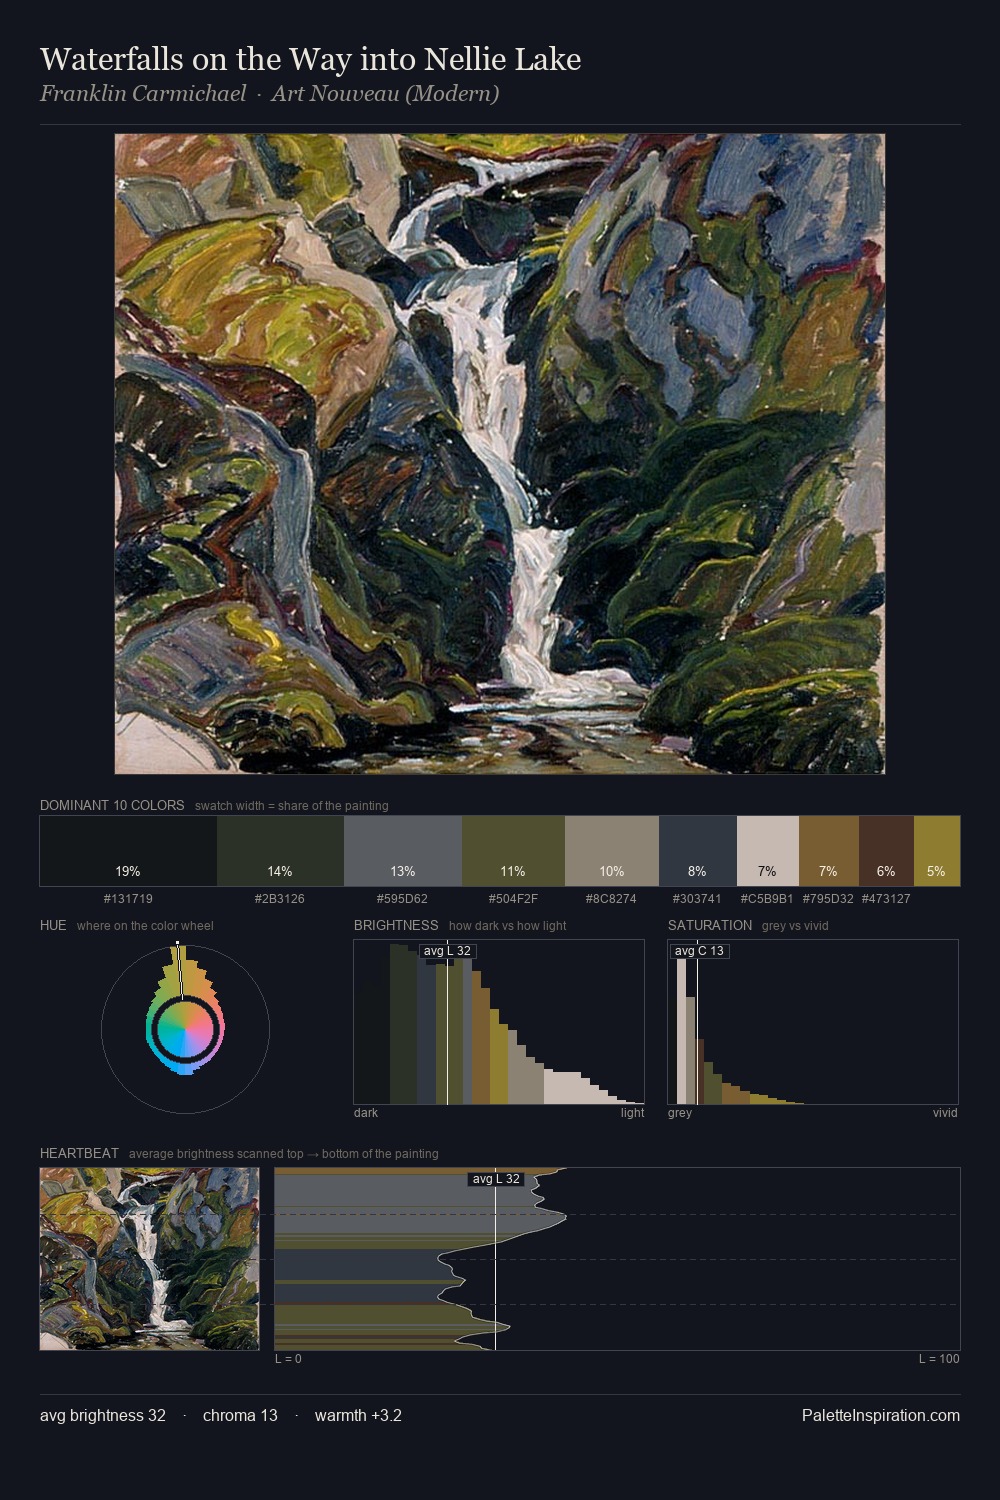Click the hex code #131719 text

click(128, 899)
